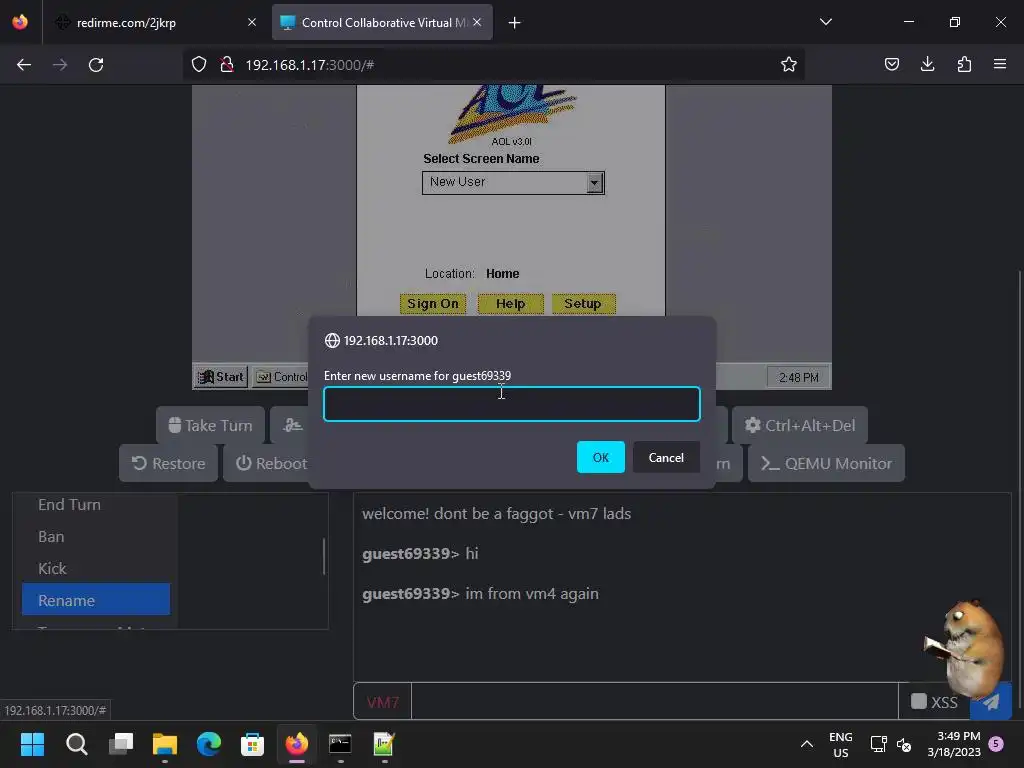Switch to the redirme.com/2jkrp tab
Image resolution: width=1024 pixels, height=768 pixels.
(155, 22)
